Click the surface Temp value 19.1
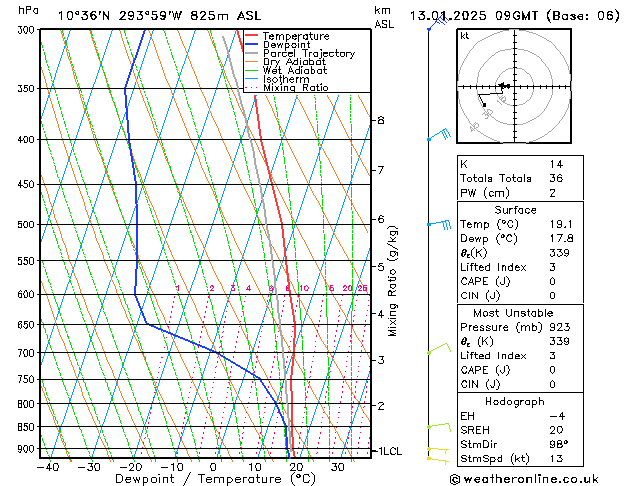Screen dimensions: 629x486 click(x=561, y=224)
